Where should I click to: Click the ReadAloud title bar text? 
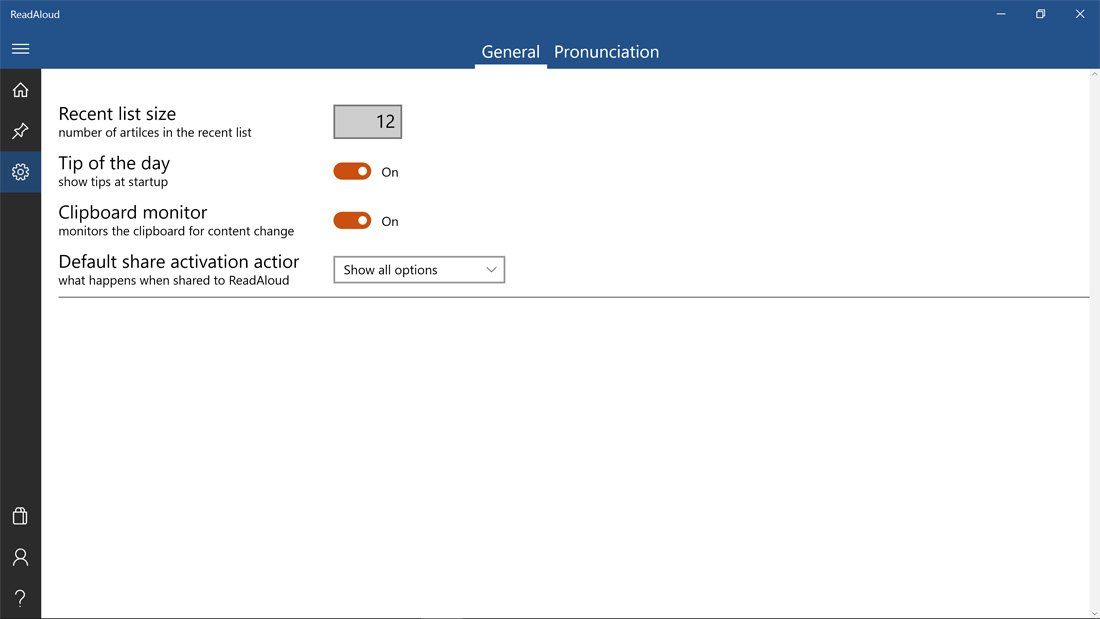pos(36,13)
